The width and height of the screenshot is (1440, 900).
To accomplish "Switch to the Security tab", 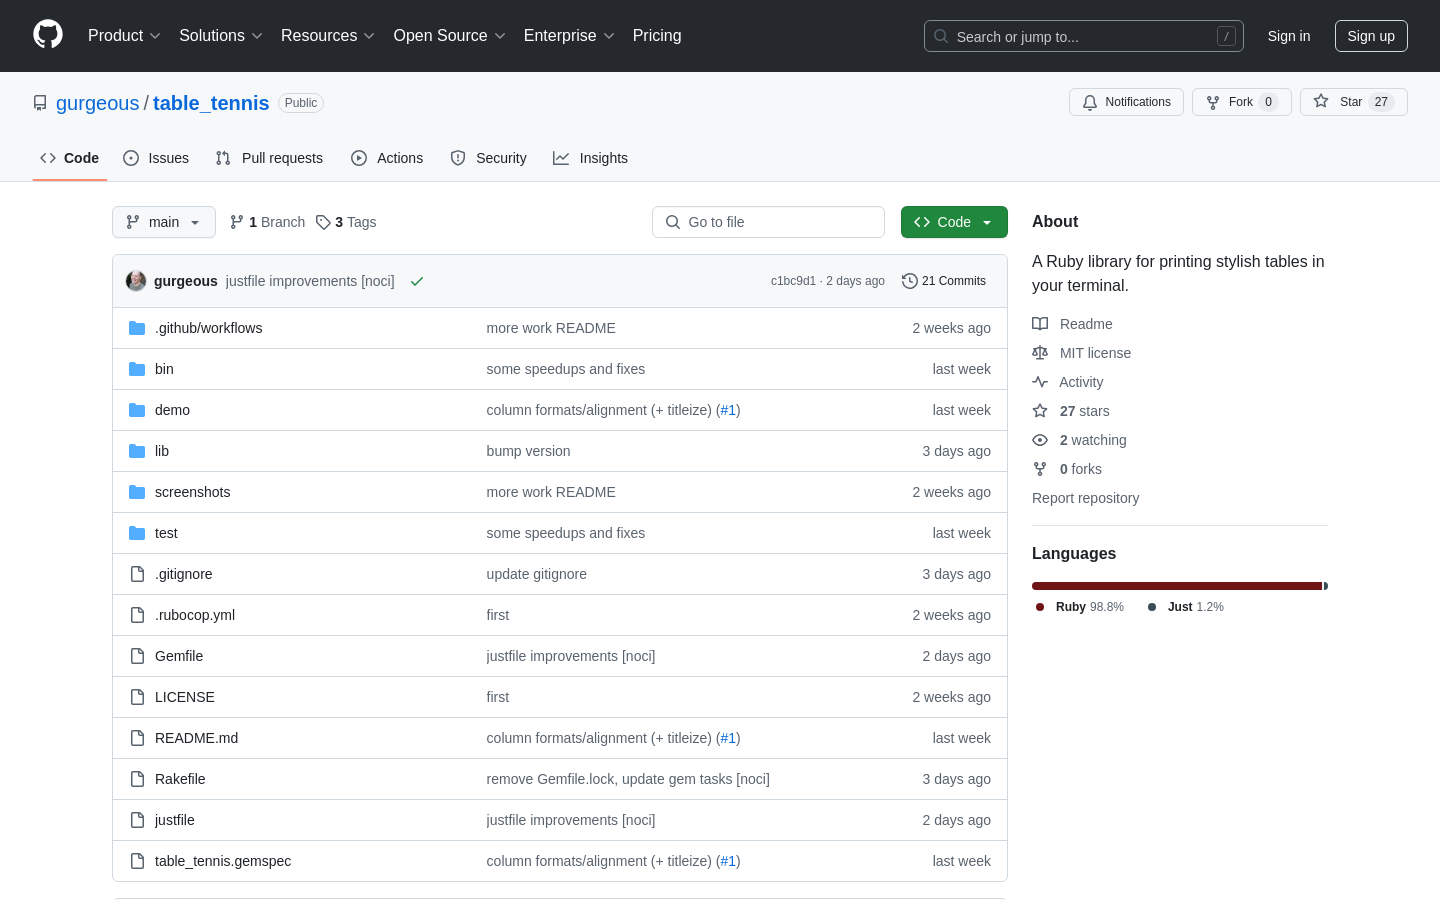I will (x=488, y=158).
